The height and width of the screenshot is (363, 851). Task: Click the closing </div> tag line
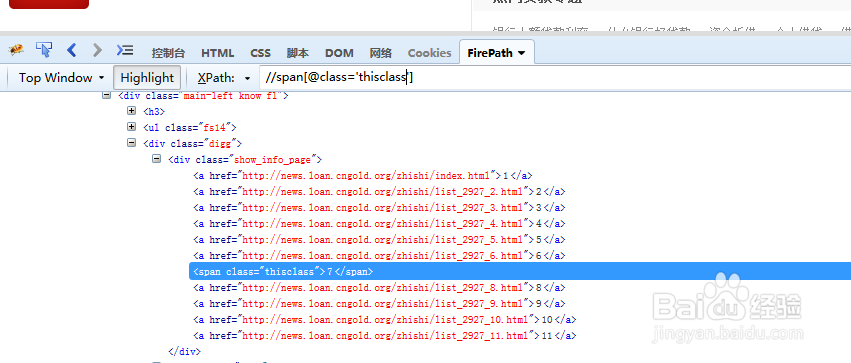tap(185, 351)
